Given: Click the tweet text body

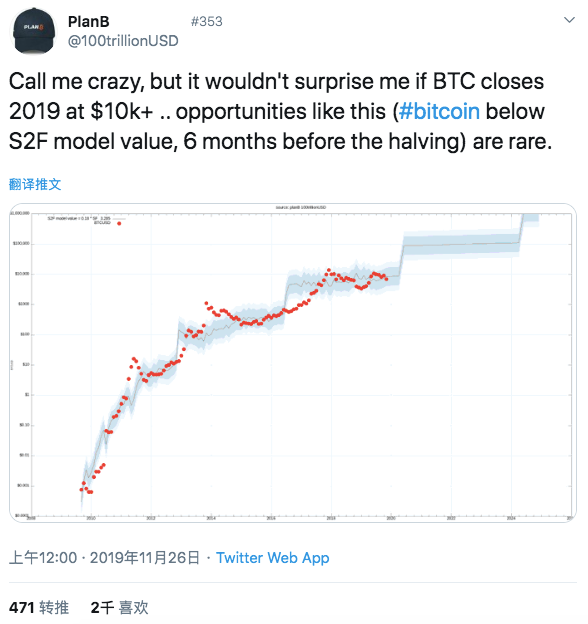Looking at the screenshot, I should [x=280, y=111].
